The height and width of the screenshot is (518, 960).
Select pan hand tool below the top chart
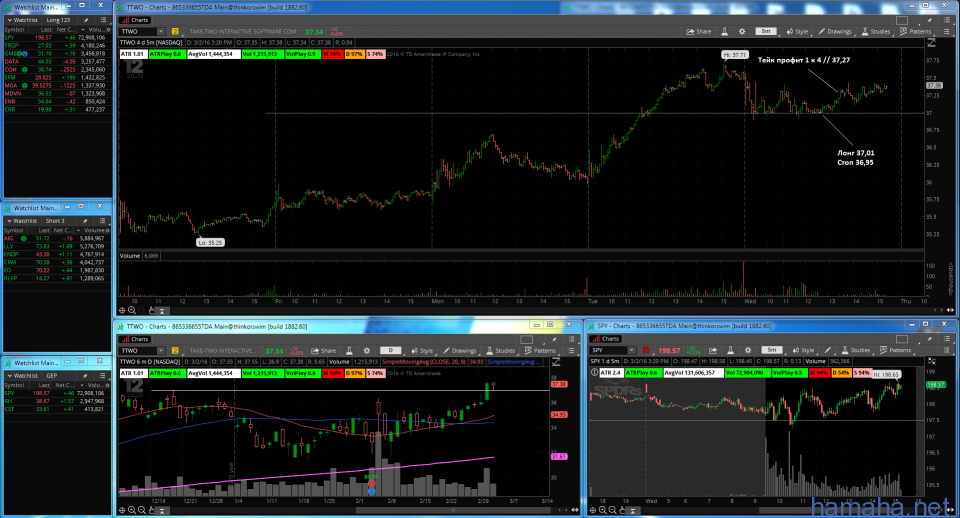(x=152, y=310)
